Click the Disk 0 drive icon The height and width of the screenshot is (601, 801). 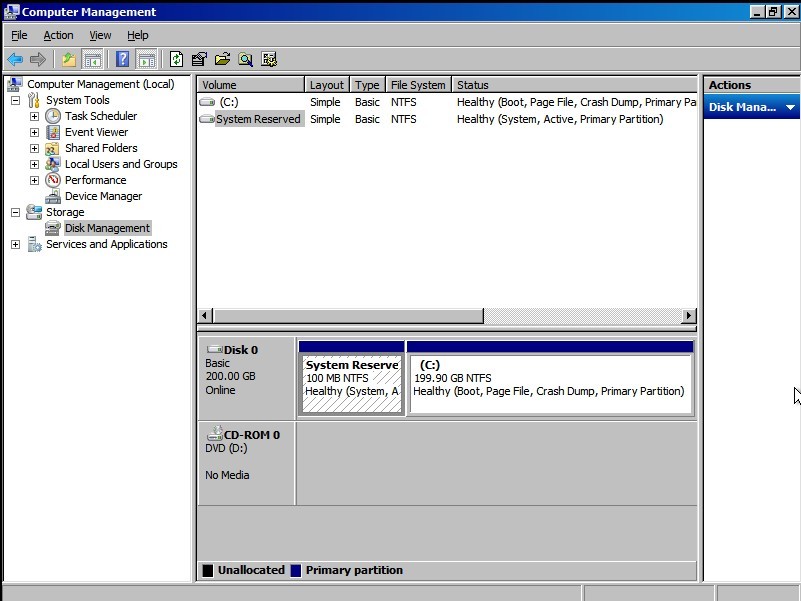tap(215, 350)
